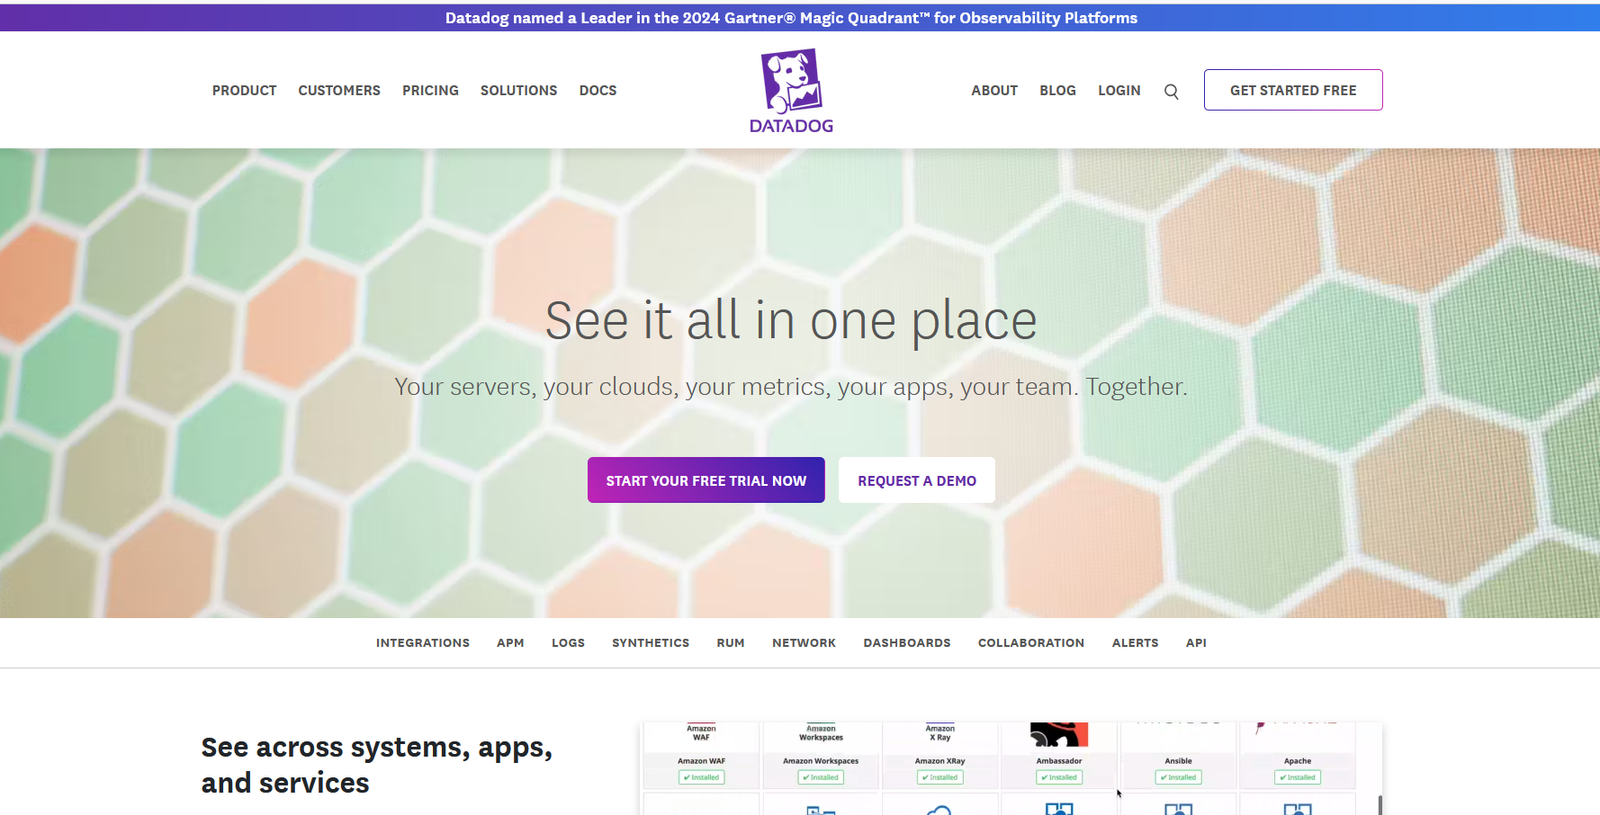Open the DOCS link

pyautogui.click(x=598, y=90)
